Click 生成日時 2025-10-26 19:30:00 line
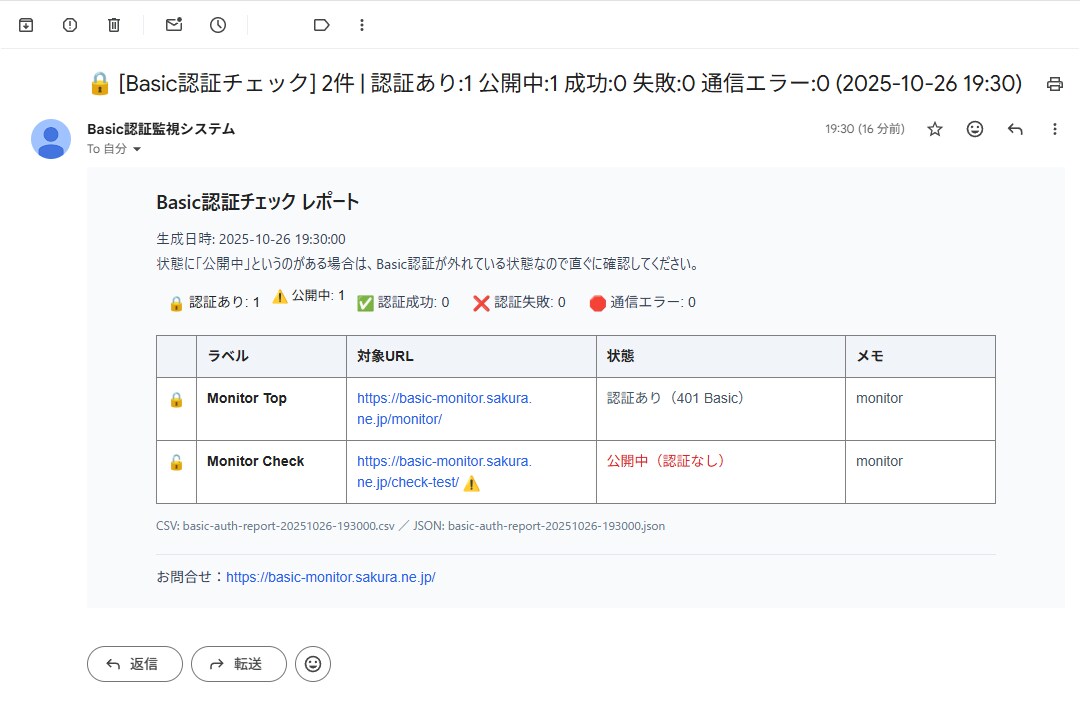Image resolution: width=1080 pixels, height=705 pixels. coord(251,239)
